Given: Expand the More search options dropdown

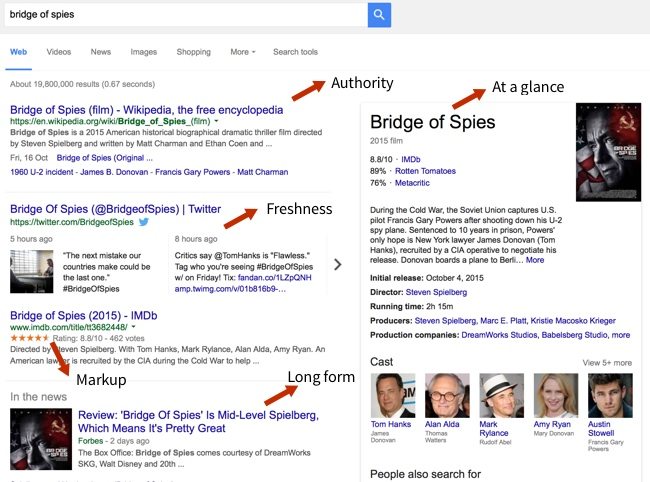Looking at the screenshot, I should (x=242, y=52).
